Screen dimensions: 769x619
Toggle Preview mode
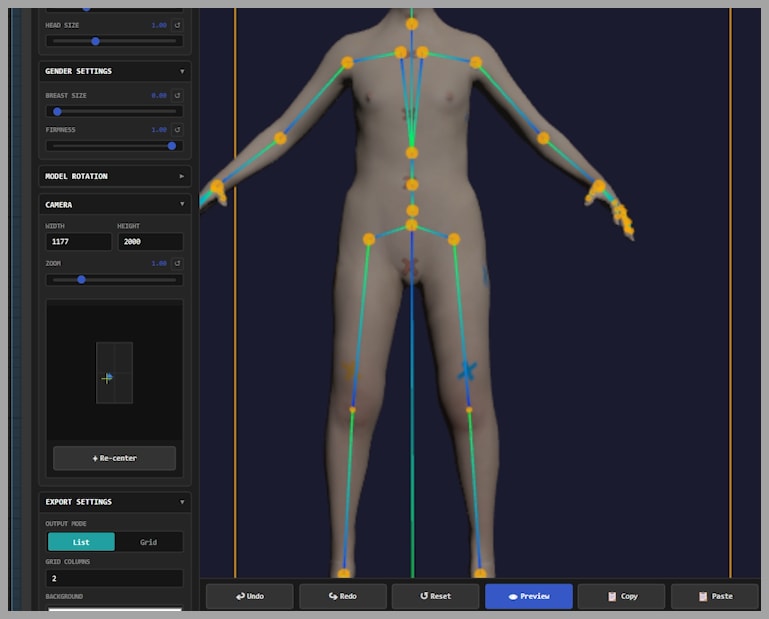coord(528,596)
